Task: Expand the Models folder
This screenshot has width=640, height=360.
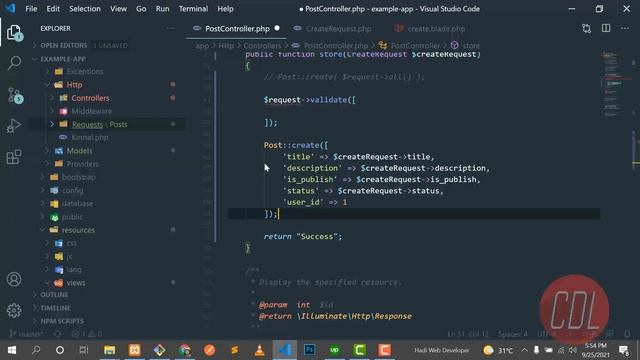Action: point(79,151)
